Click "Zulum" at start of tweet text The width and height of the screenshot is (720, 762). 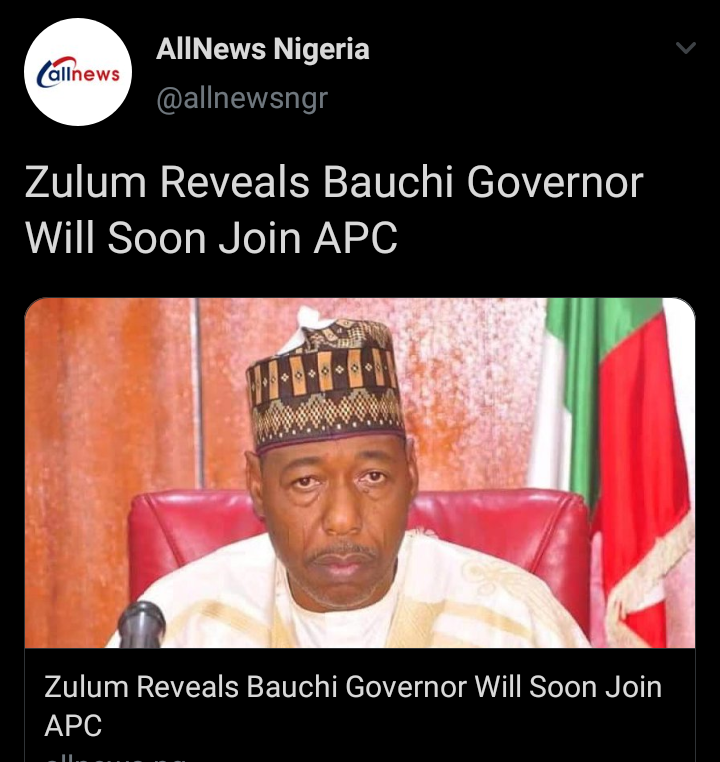[86, 182]
